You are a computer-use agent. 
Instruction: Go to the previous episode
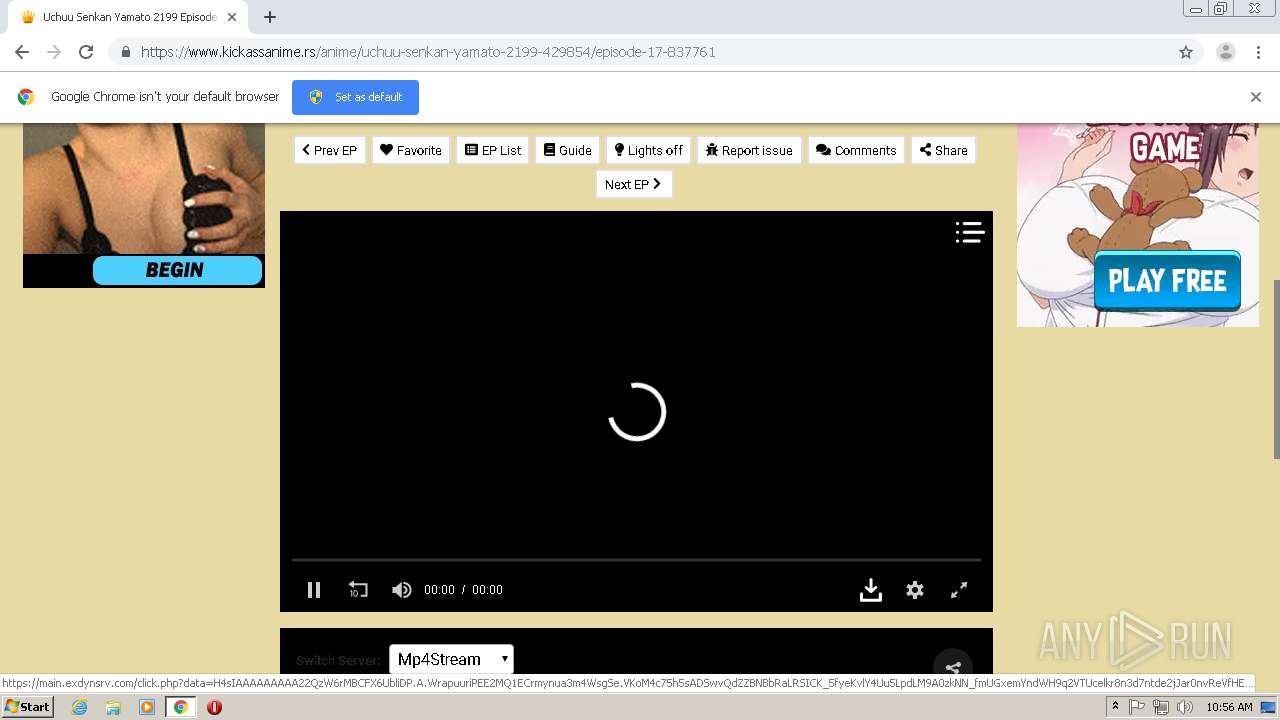point(330,150)
